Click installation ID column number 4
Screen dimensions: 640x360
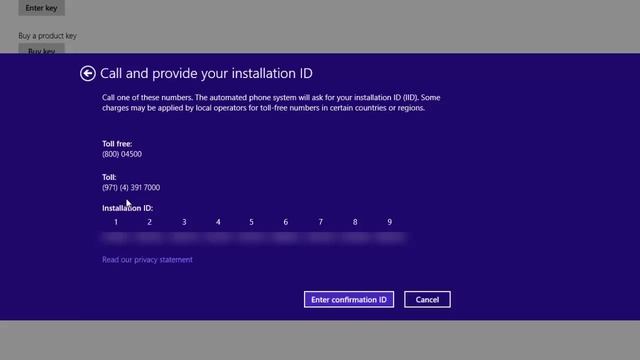click(218, 222)
